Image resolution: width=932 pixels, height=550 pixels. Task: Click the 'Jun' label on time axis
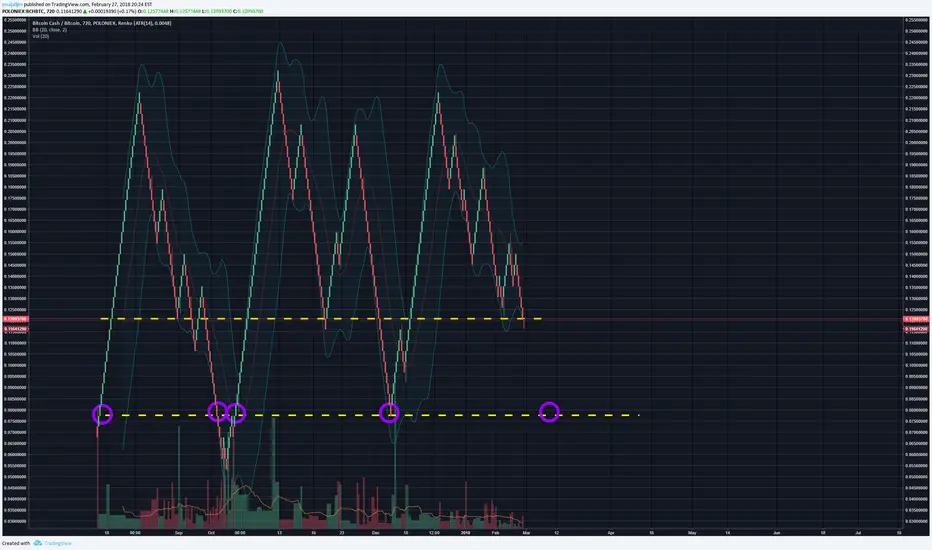(x=776, y=533)
